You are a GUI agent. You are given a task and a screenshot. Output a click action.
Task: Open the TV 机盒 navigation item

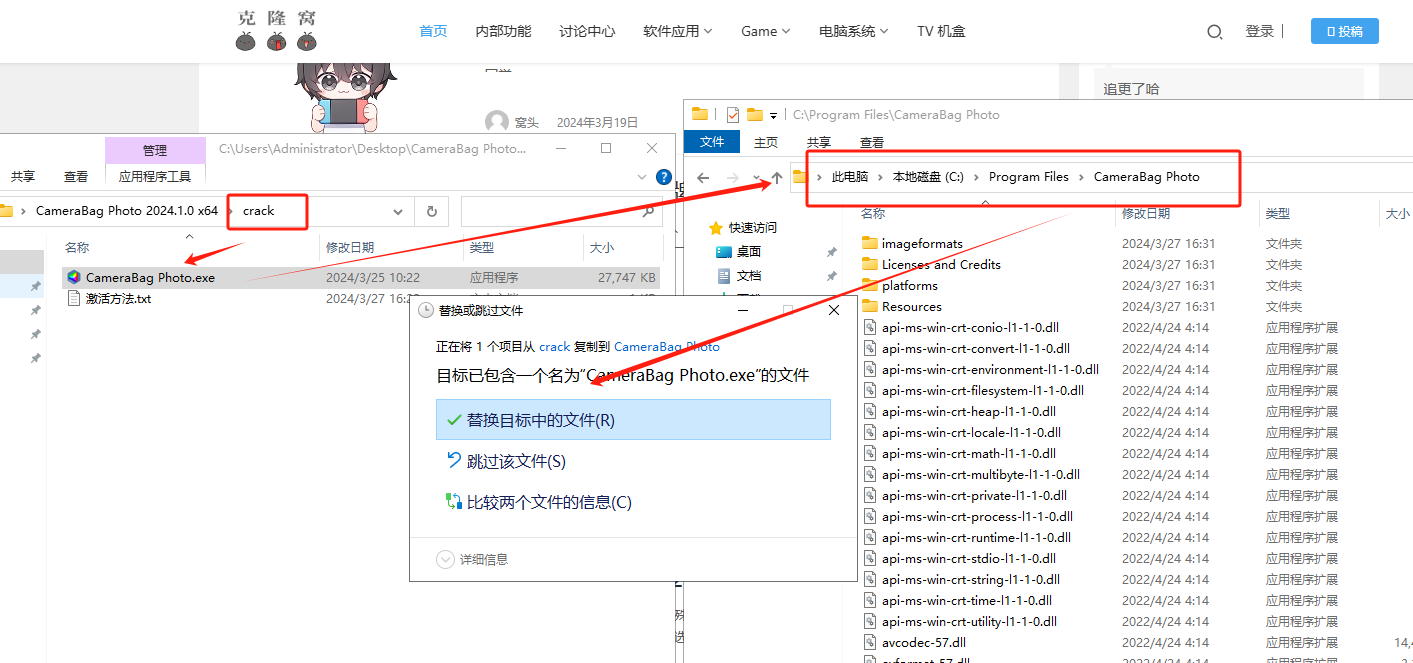point(941,31)
